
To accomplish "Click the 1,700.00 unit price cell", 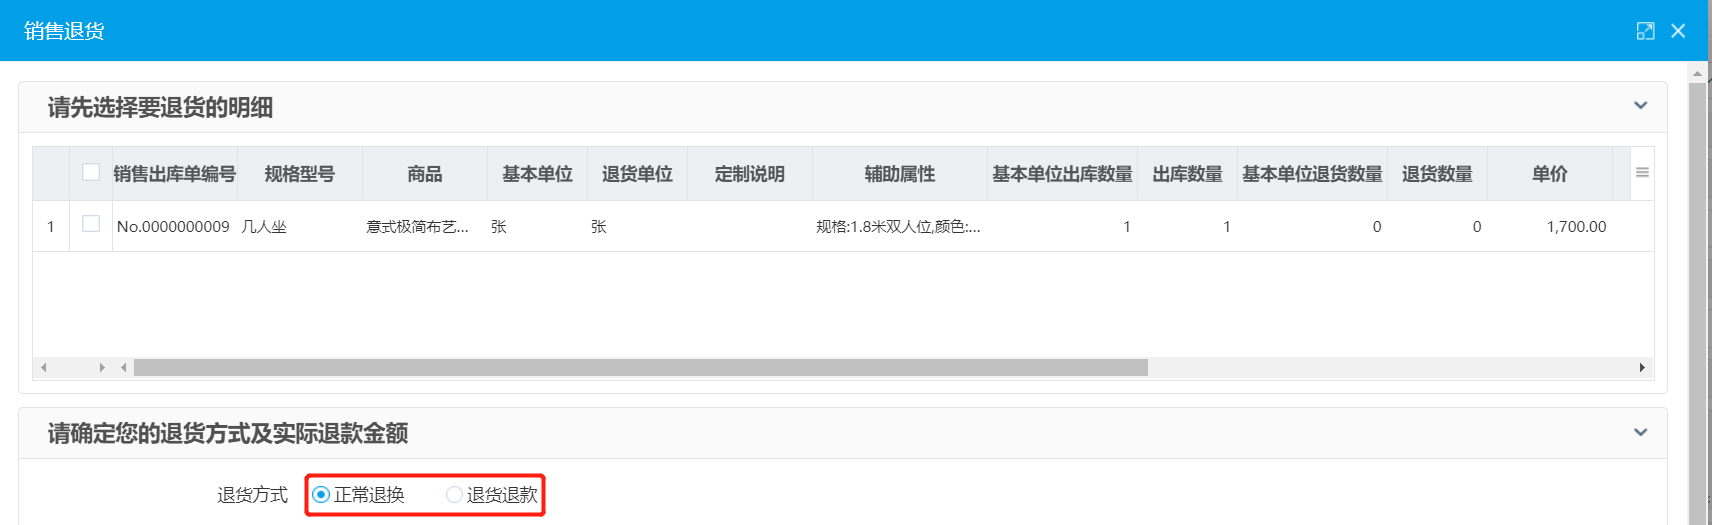I will pyautogui.click(x=1550, y=227).
